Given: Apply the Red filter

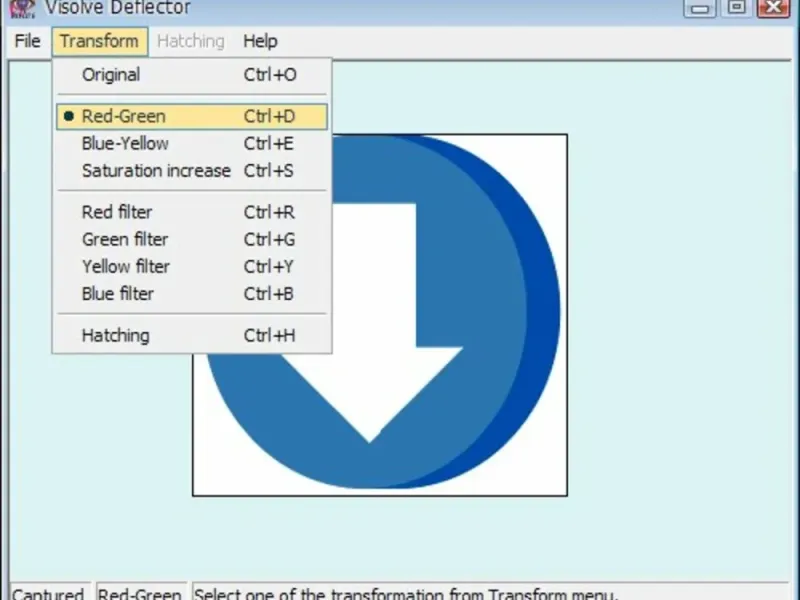Looking at the screenshot, I should (x=192, y=212).
